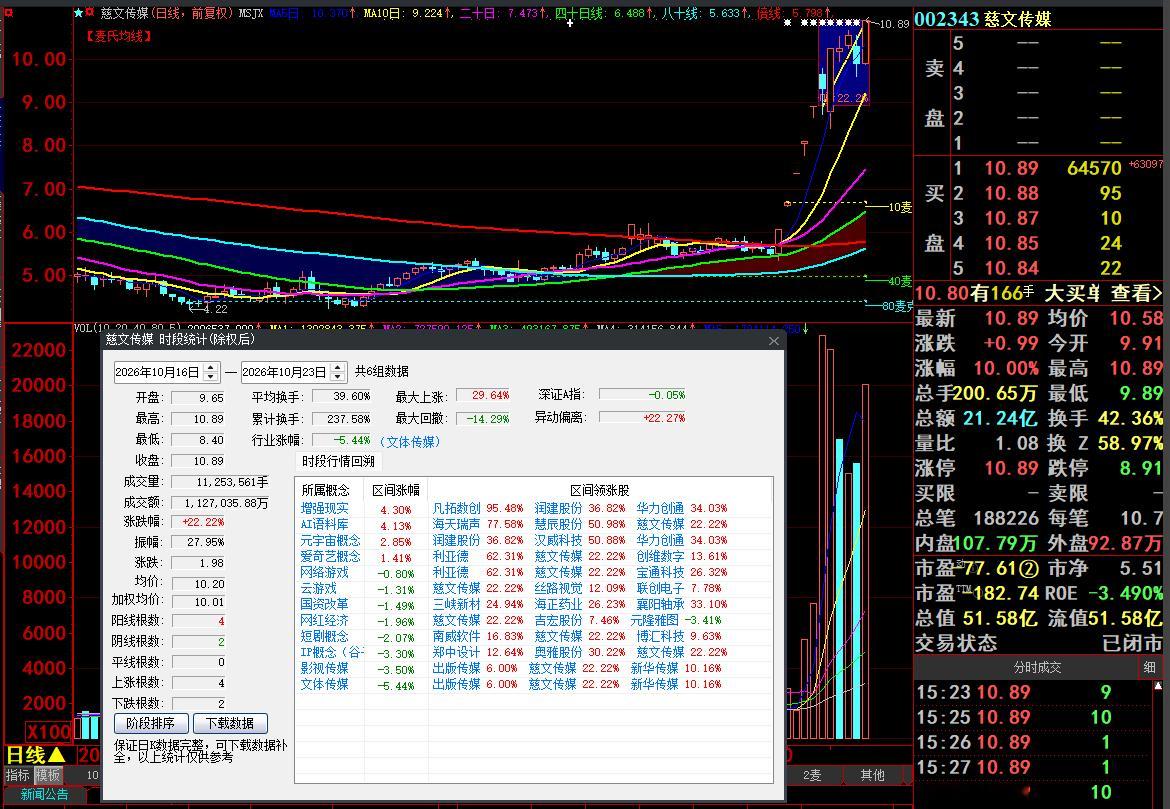This screenshot has width=1170, height=809.
Task: Click leading stock 凡拓数创 in the table
Action: (457, 508)
